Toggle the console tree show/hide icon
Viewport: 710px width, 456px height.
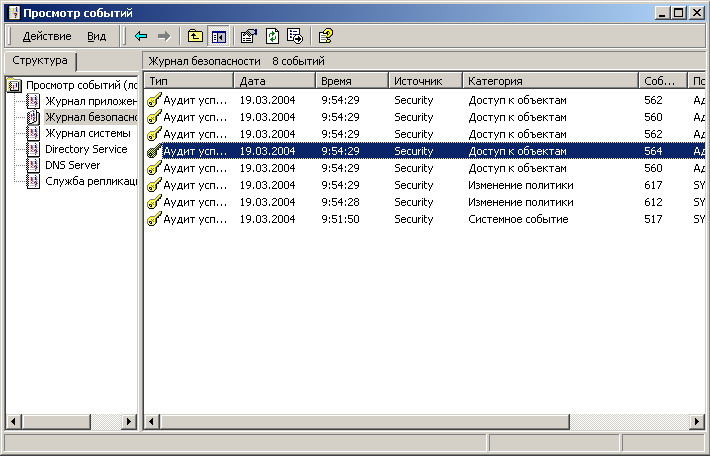tap(219, 36)
